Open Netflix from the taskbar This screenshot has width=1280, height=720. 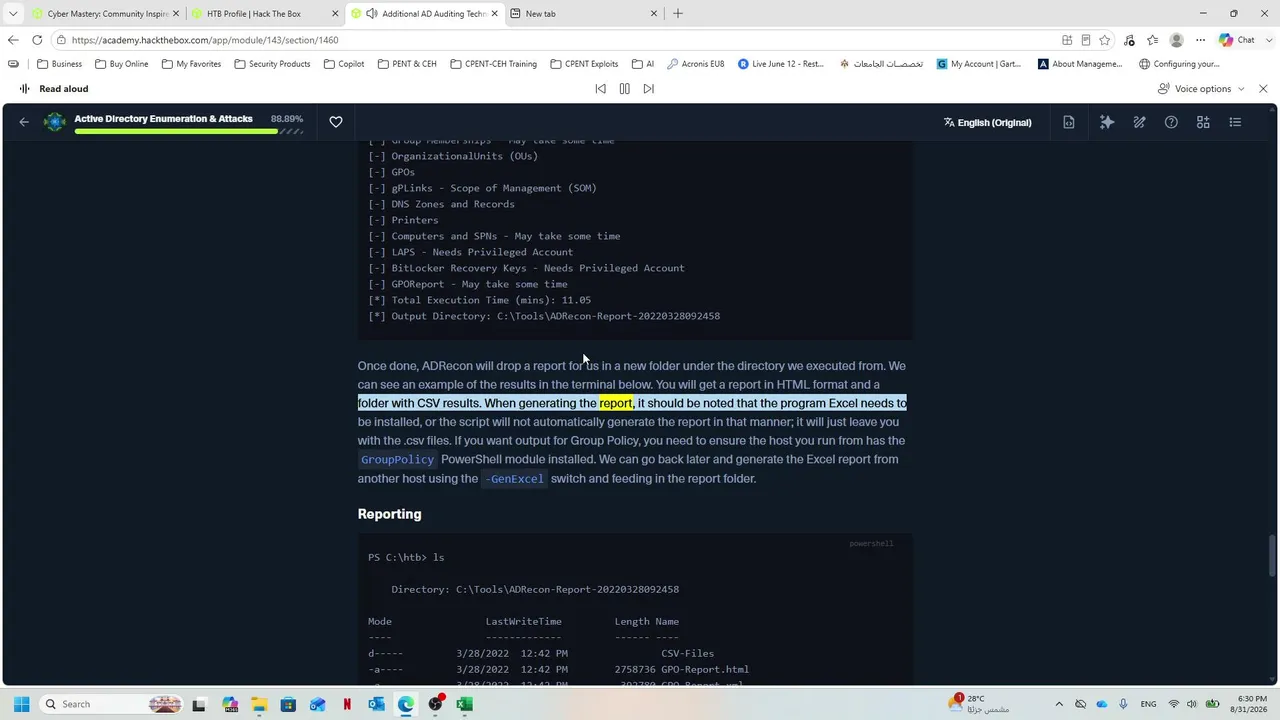[x=347, y=704]
